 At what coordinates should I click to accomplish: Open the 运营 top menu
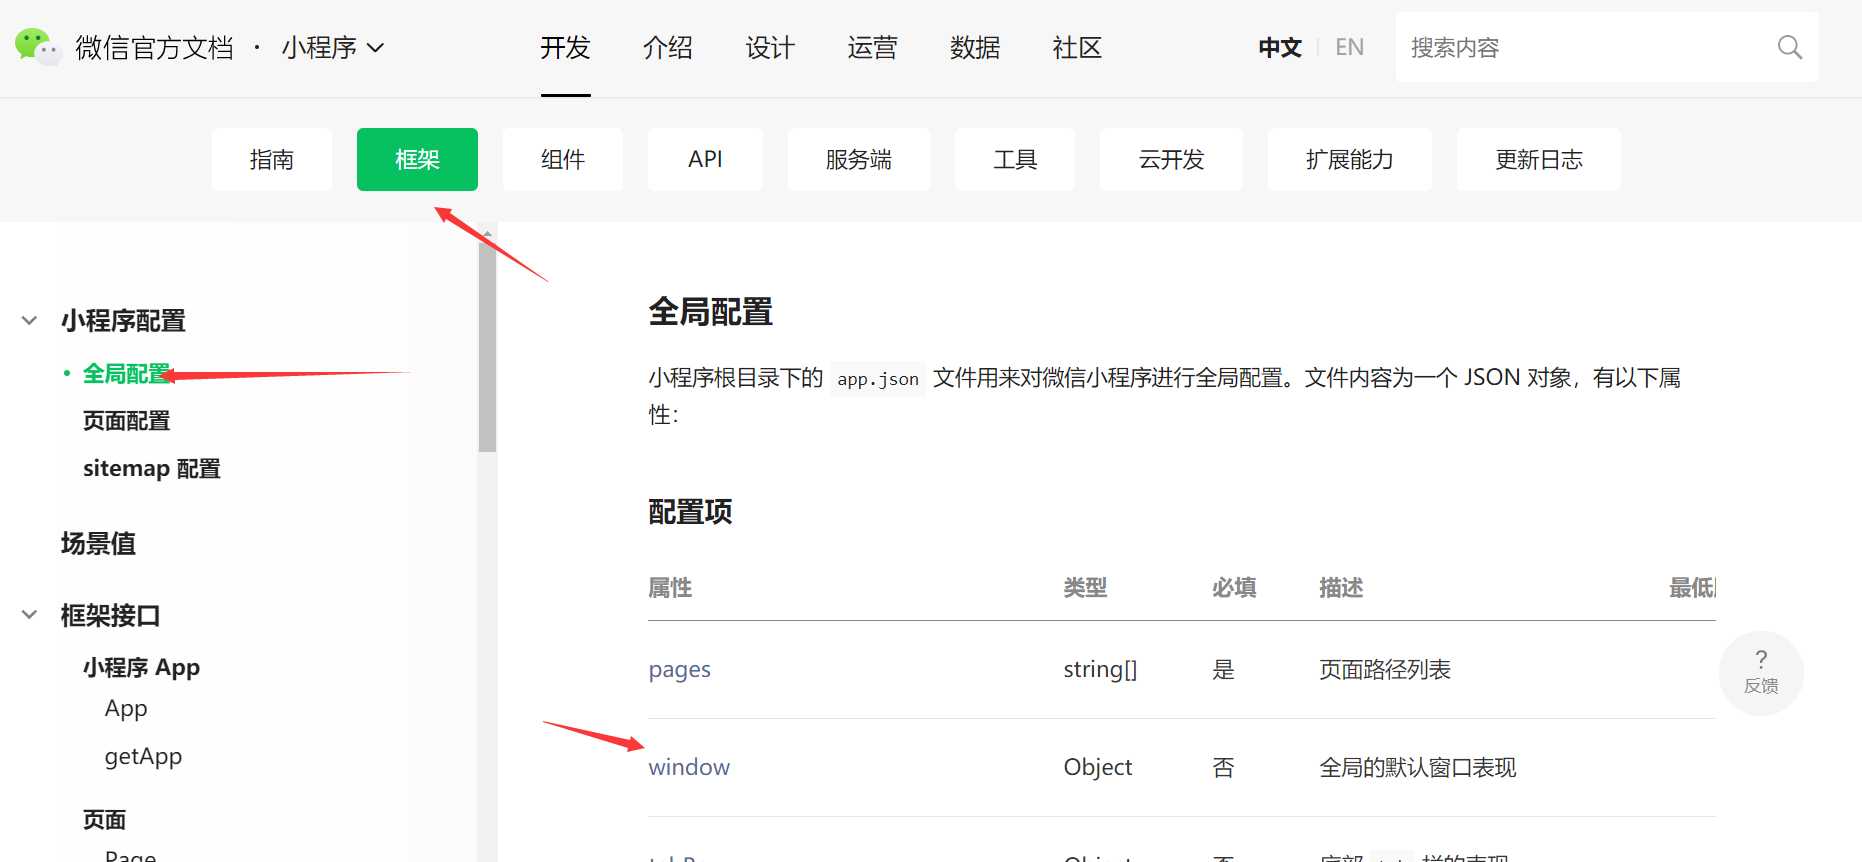pos(872,47)
